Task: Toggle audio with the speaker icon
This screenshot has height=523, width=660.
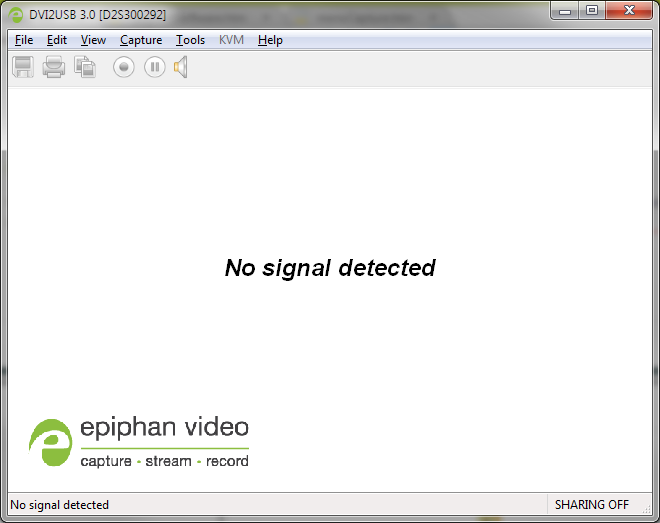Action: click(x=181, y=67)
